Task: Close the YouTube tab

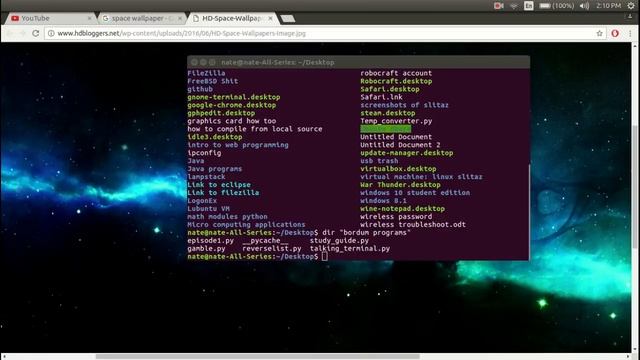Action: coord(89,18)
